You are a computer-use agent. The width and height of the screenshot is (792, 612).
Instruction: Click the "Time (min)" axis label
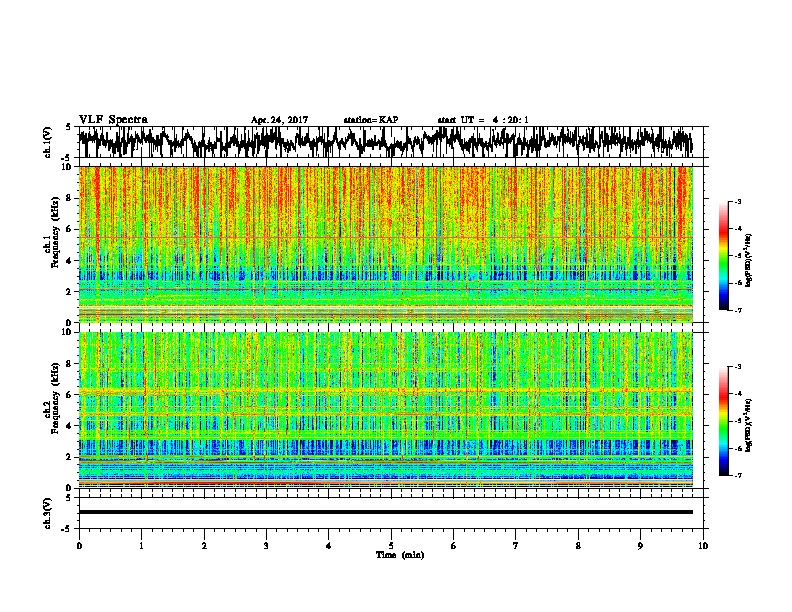(400, 555)
